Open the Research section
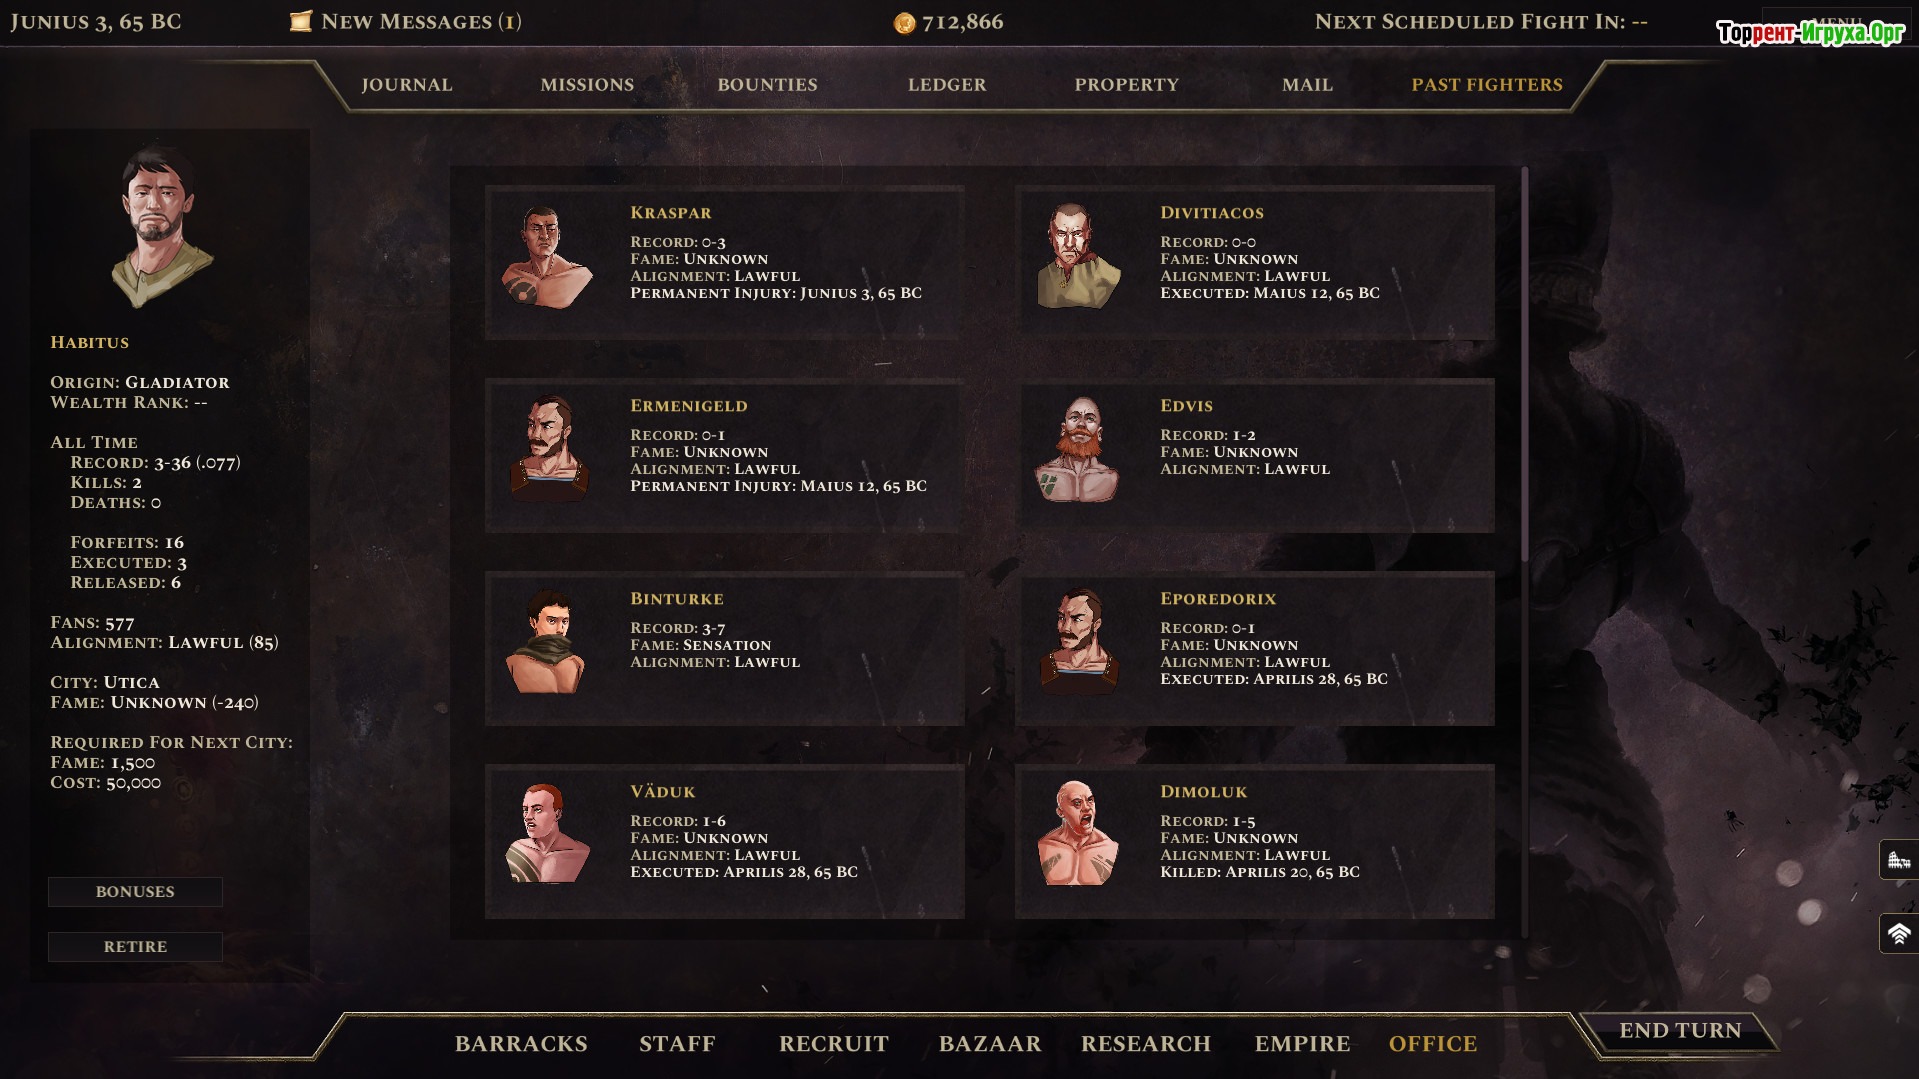Screen dimensions: 1919x1079 [1146, 1044]
